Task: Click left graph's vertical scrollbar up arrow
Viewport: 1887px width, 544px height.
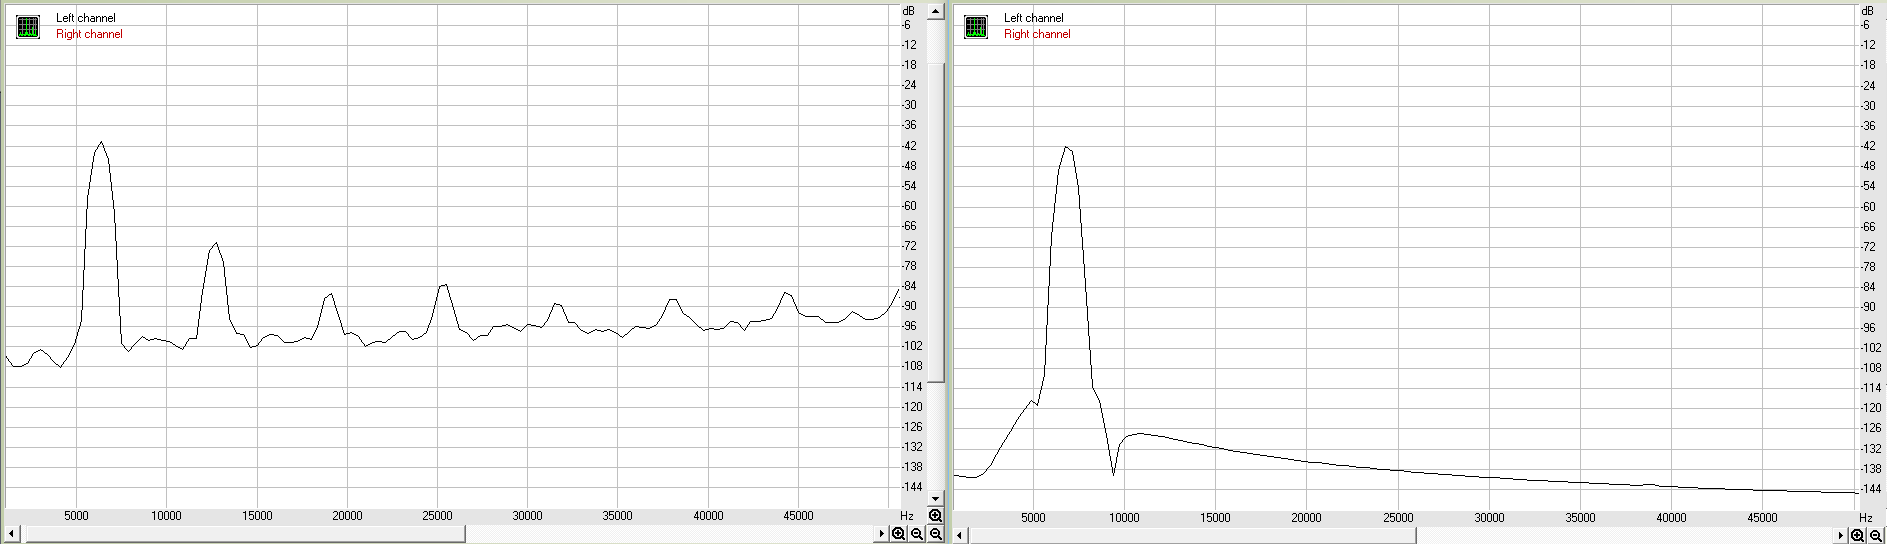Action: [935, 12]
